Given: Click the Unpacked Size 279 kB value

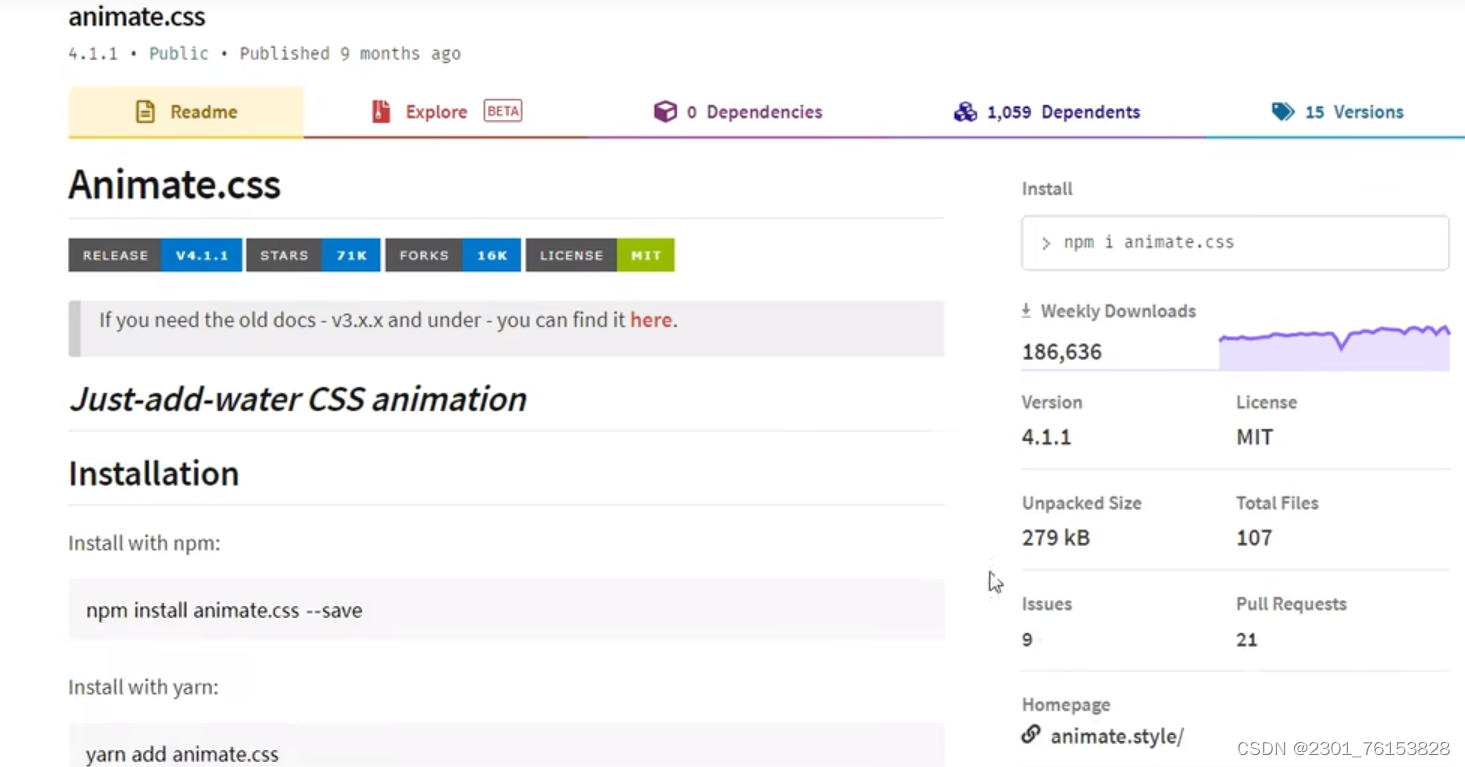Looking at the screenshot, I should pos(1056,538).
